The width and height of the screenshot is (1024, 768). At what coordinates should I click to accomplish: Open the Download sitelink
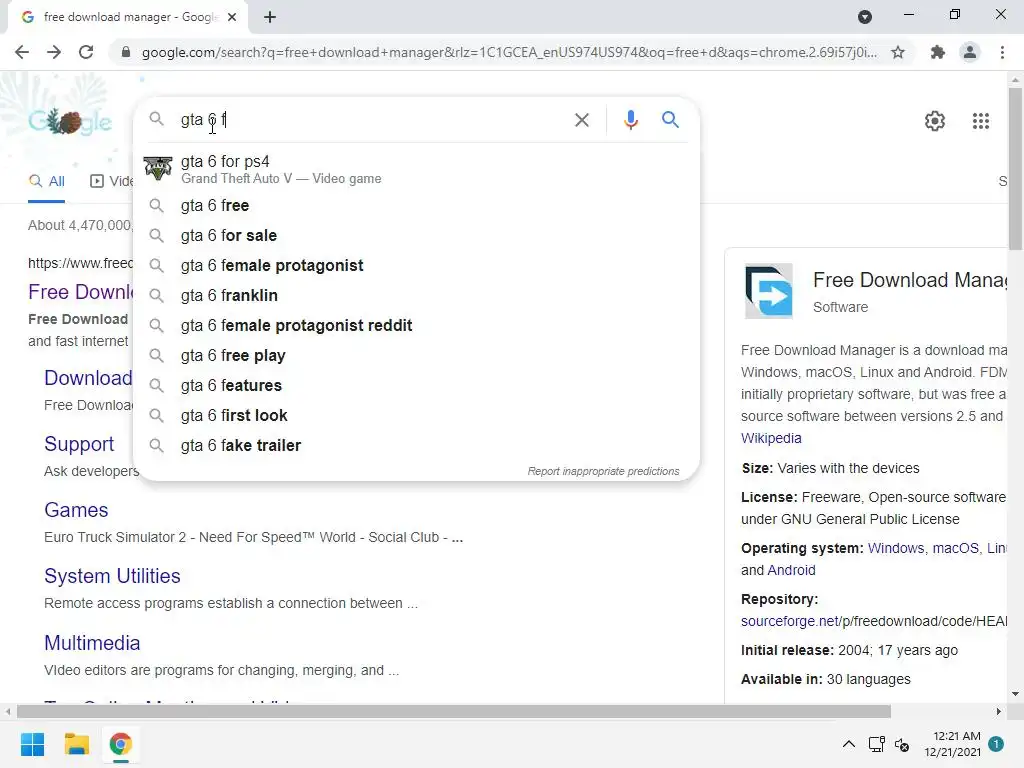point(88,378)
